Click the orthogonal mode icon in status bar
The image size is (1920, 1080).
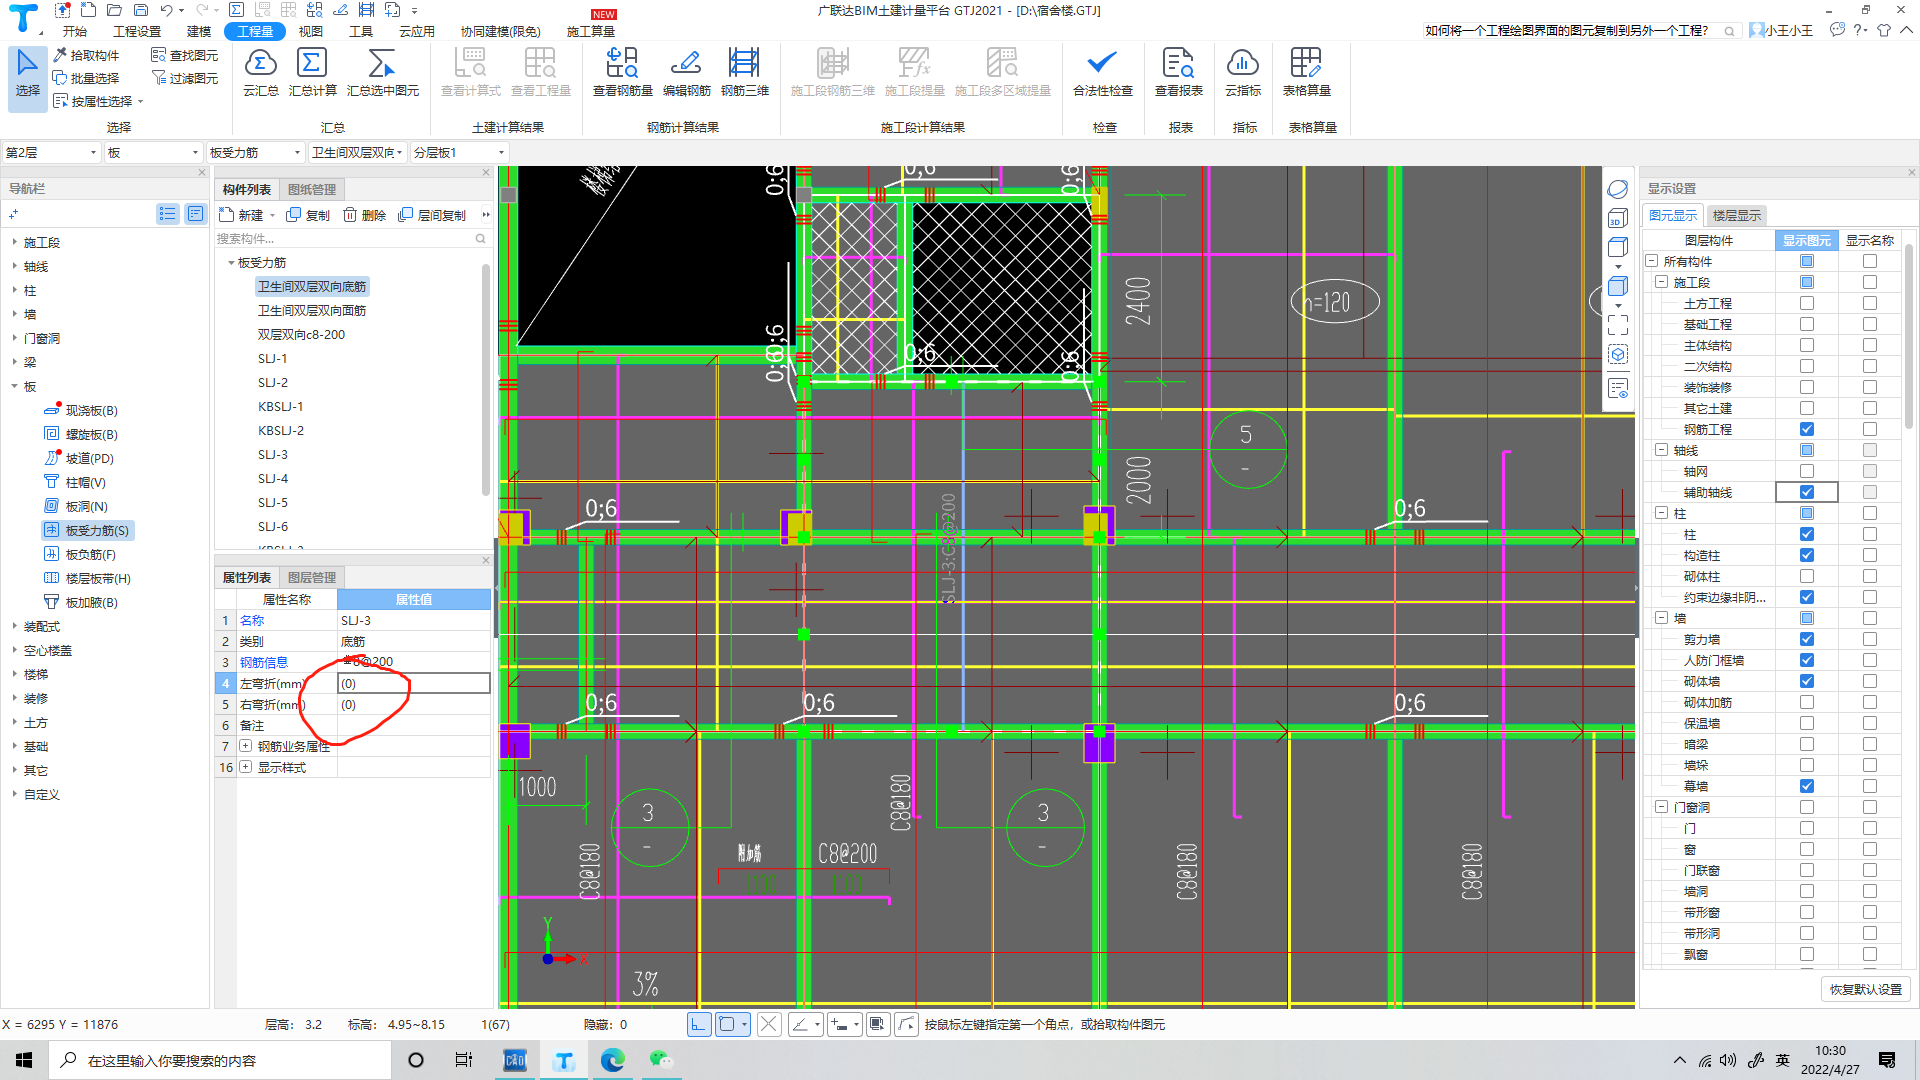[699, 1024]
